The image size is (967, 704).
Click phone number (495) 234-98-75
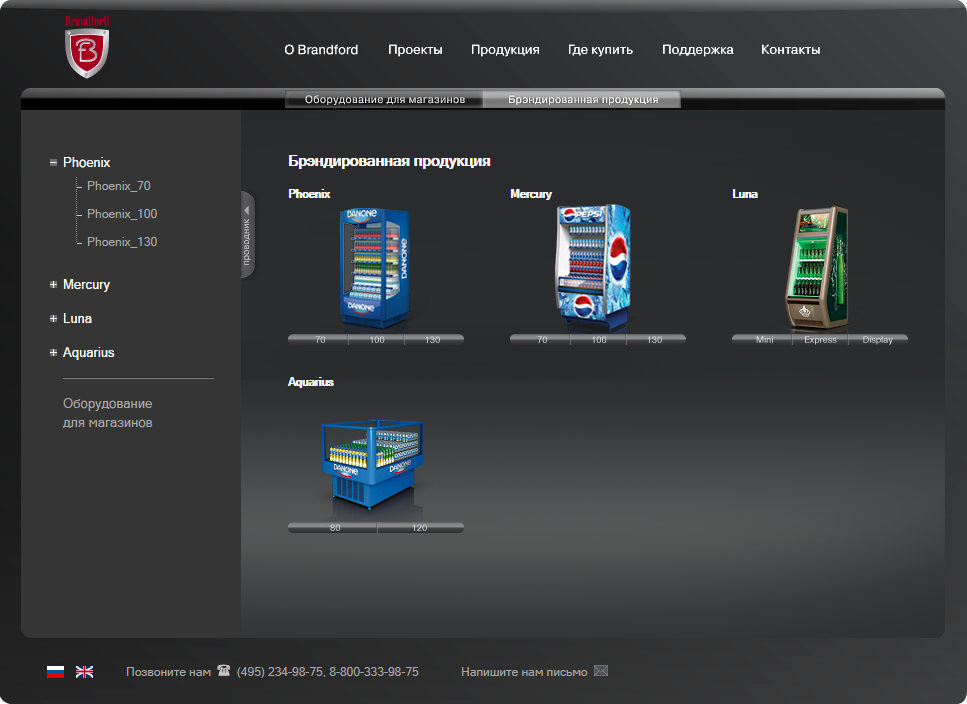279,672
